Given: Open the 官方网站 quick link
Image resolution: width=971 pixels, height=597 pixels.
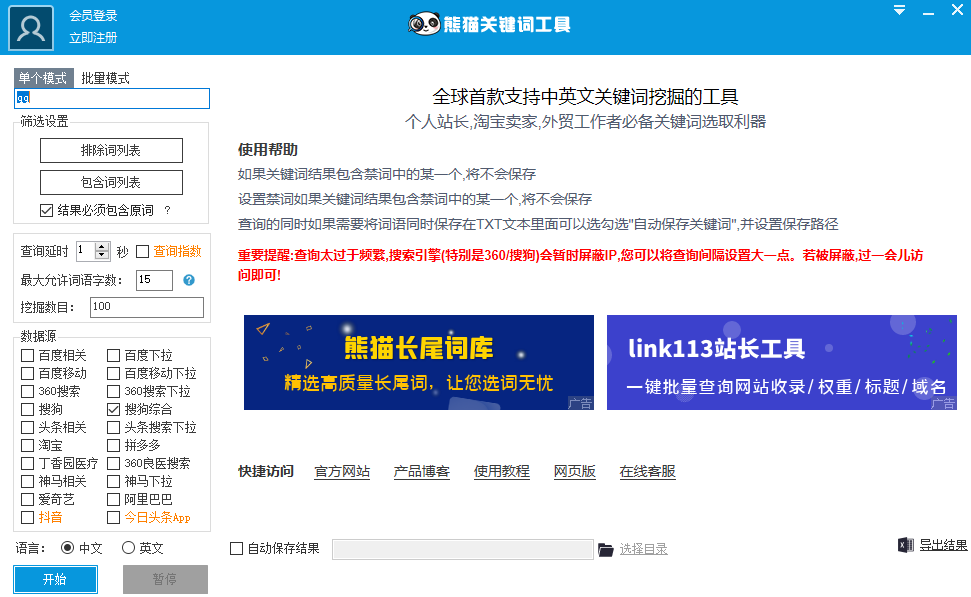Looking at the screenshot, I should pos(342,472).
